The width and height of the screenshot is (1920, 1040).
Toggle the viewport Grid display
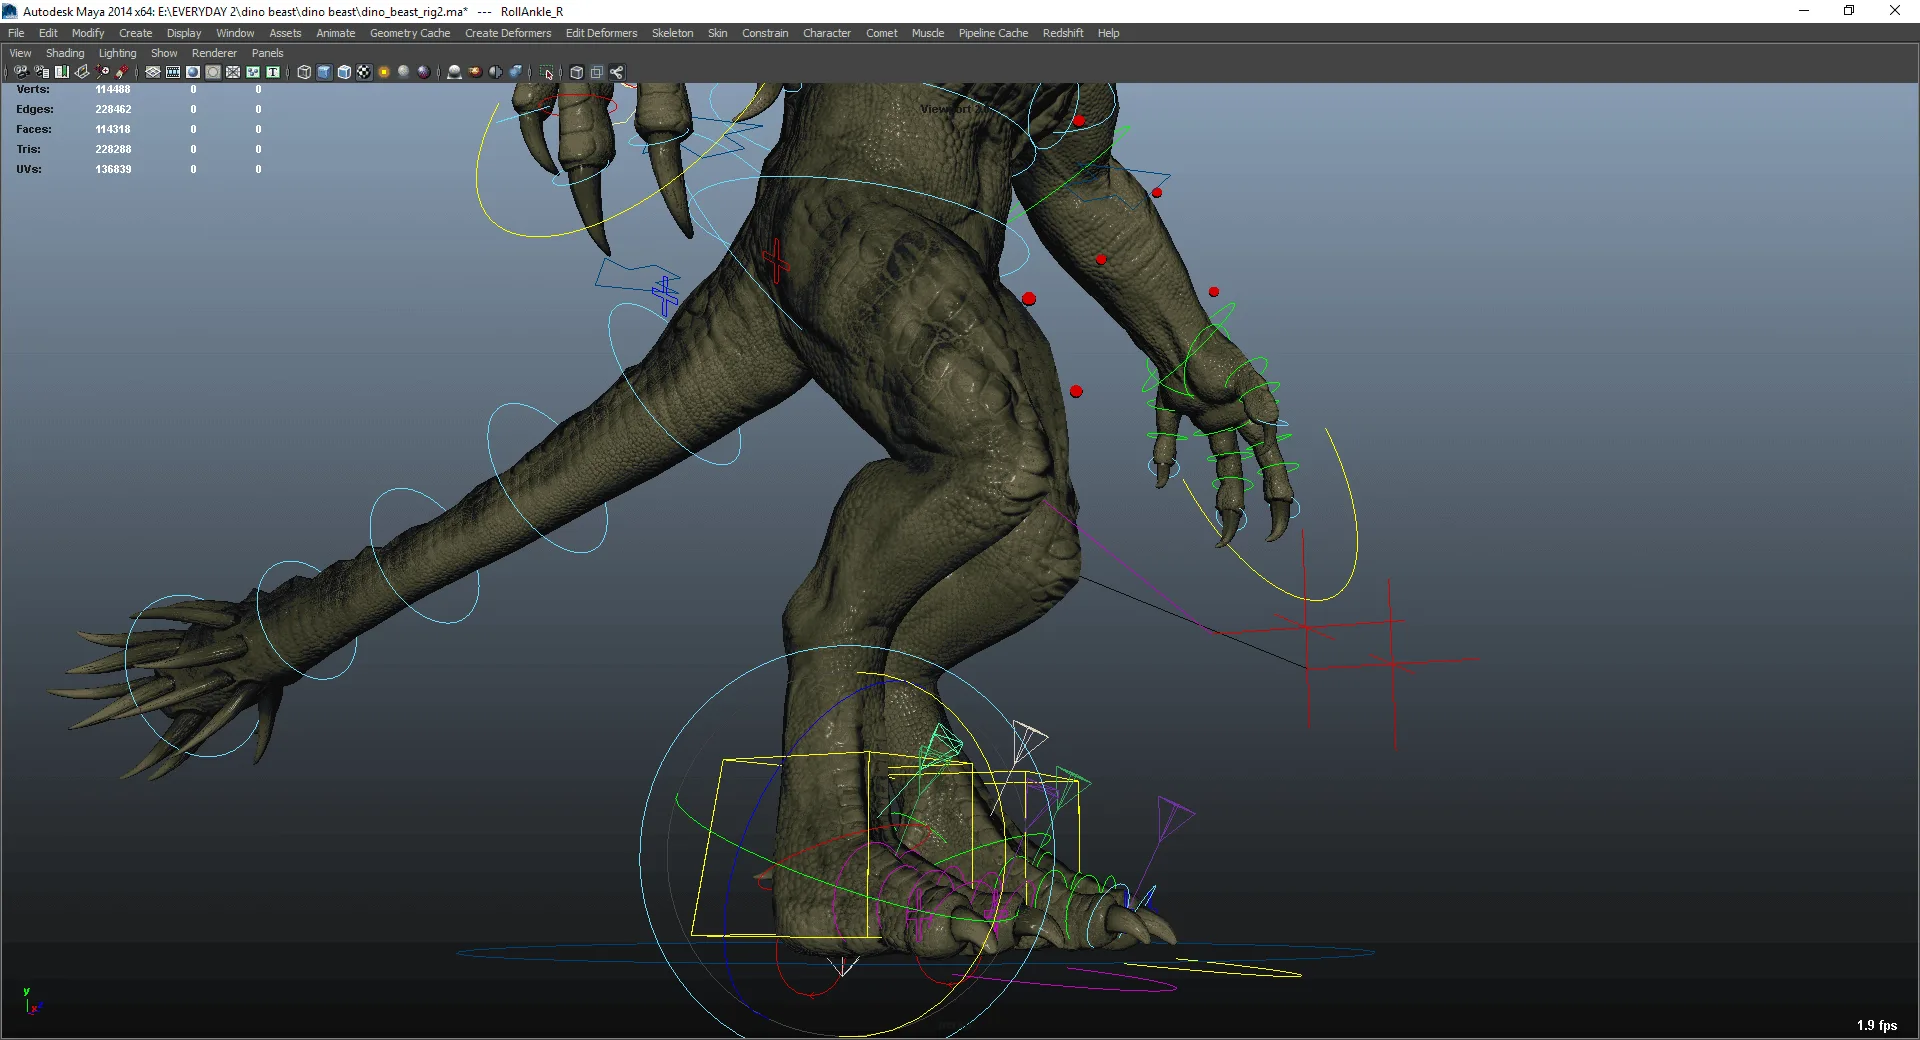pos(153,72)
